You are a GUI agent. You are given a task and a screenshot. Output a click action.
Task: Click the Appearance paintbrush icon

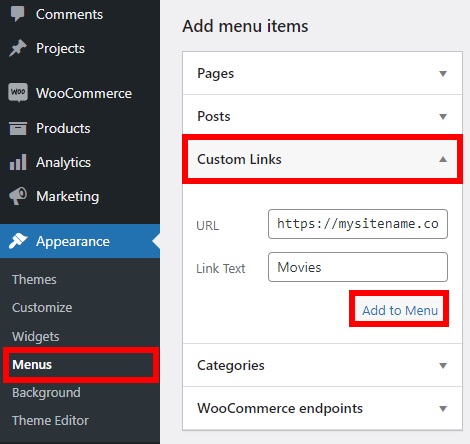pos(18,241)
